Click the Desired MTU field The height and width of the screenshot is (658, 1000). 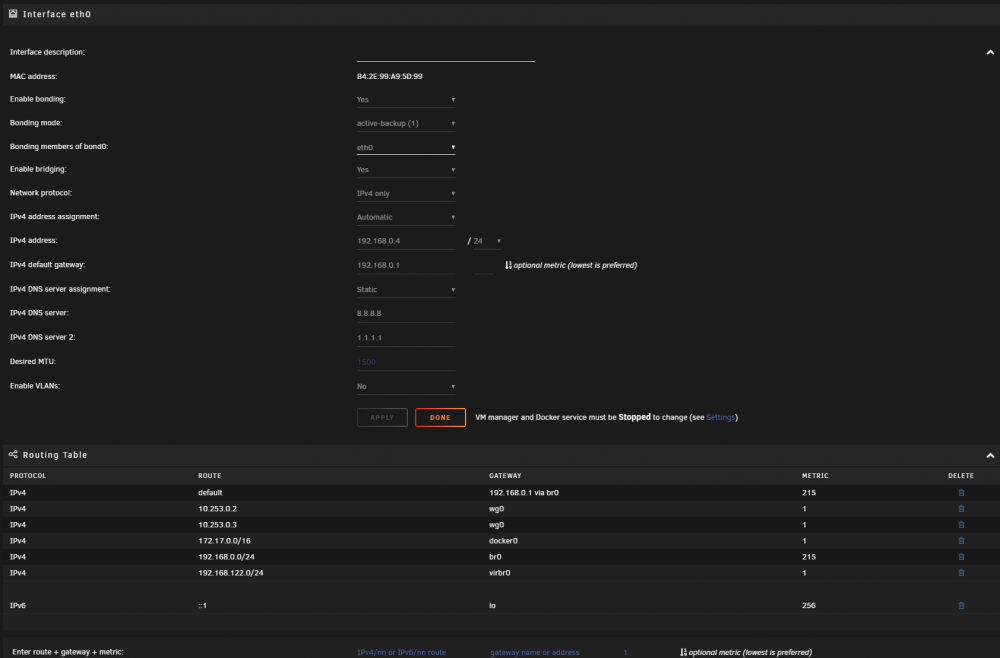coord(406,362)
